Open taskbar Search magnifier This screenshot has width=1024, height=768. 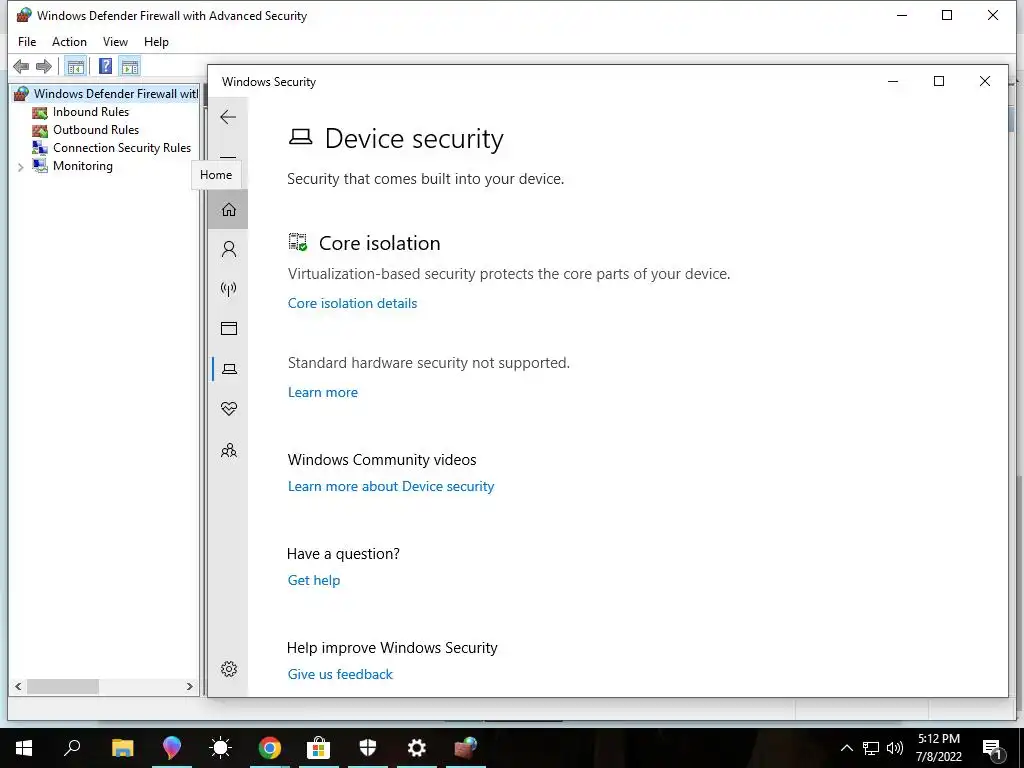click(72, 748)
